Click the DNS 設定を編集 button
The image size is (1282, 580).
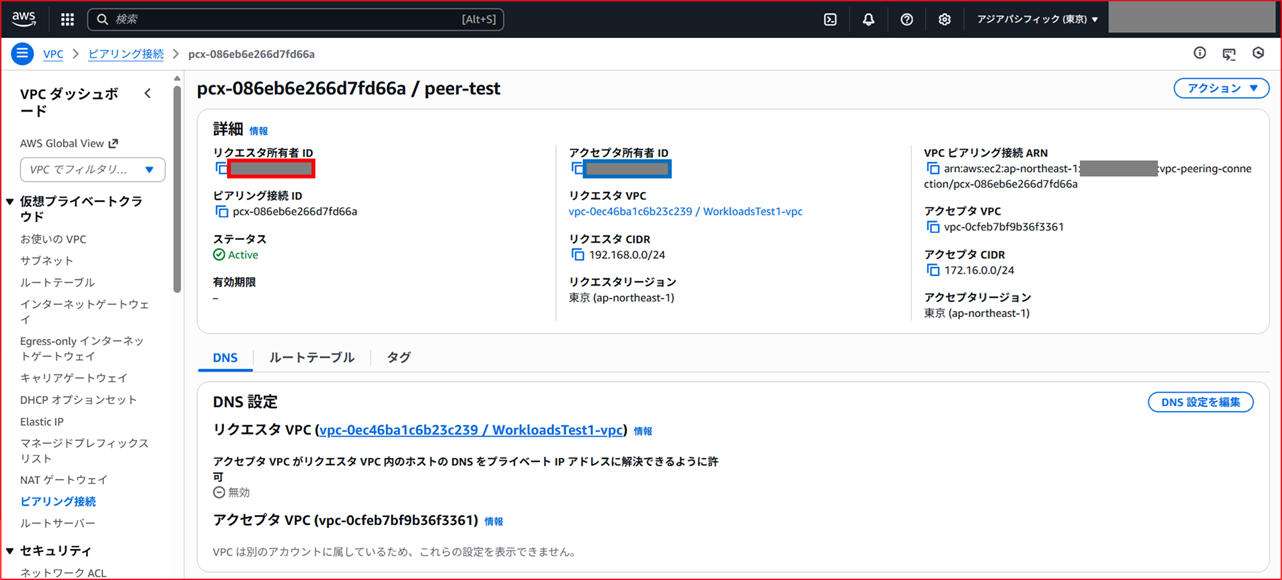click(1200, 401)
